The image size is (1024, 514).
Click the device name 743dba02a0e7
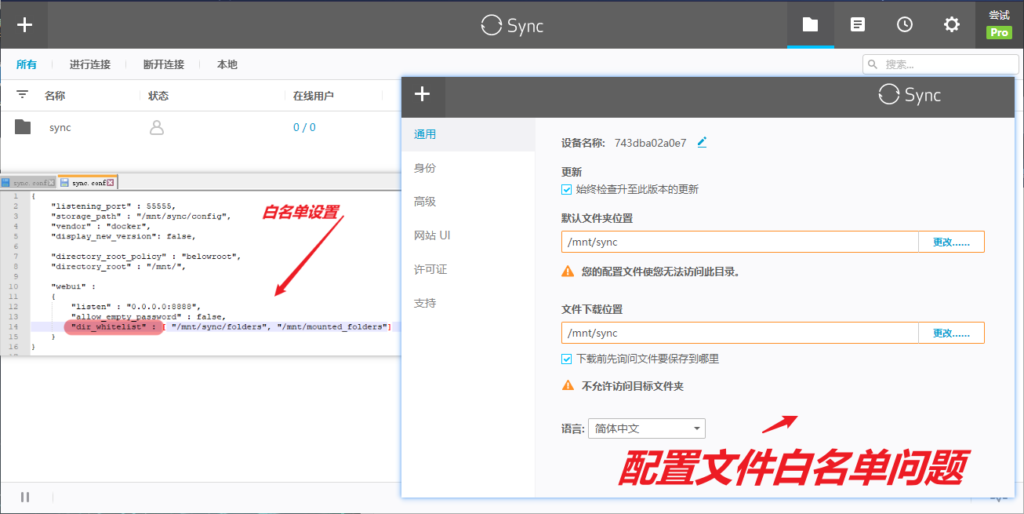click(650, 143)
